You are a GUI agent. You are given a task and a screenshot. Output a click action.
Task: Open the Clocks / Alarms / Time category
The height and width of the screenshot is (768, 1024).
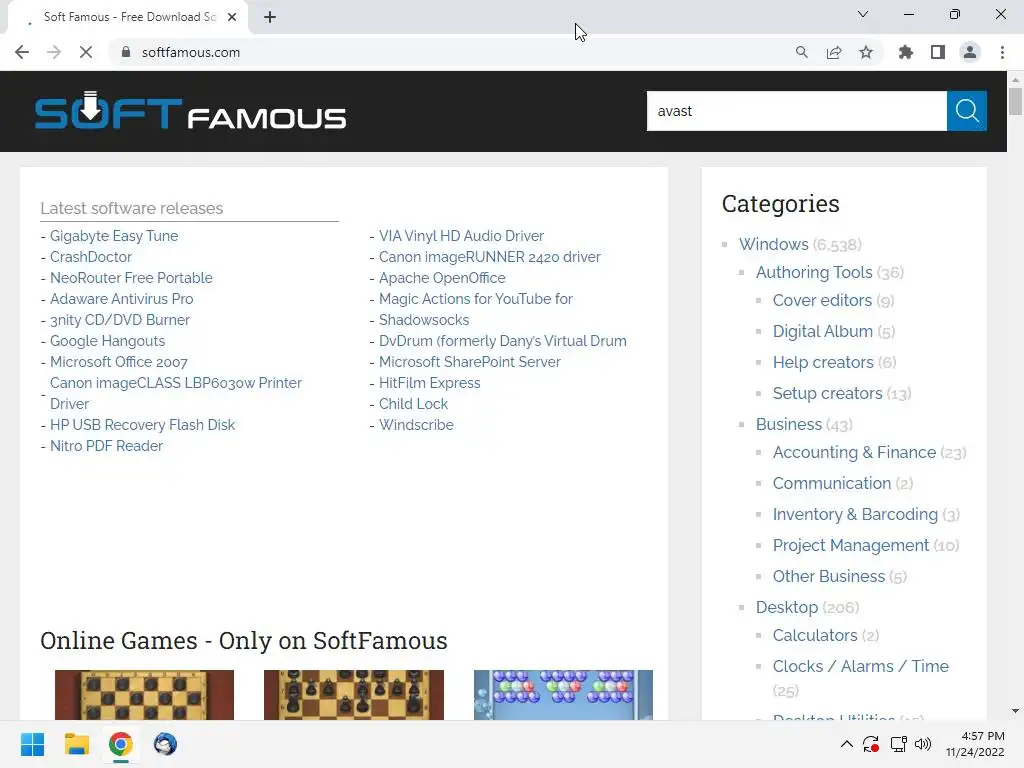[861, 666]
